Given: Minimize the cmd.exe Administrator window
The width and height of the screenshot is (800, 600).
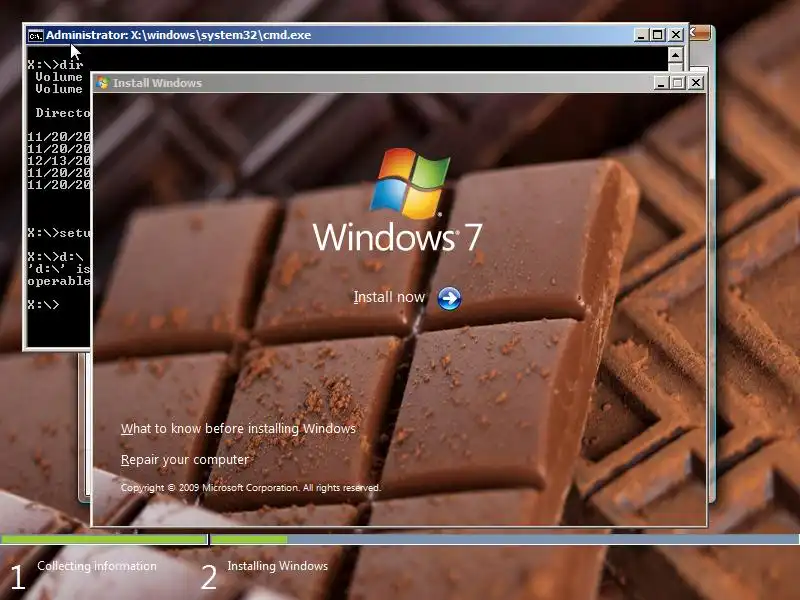Looking at the screenshot, I should (641, 35).
